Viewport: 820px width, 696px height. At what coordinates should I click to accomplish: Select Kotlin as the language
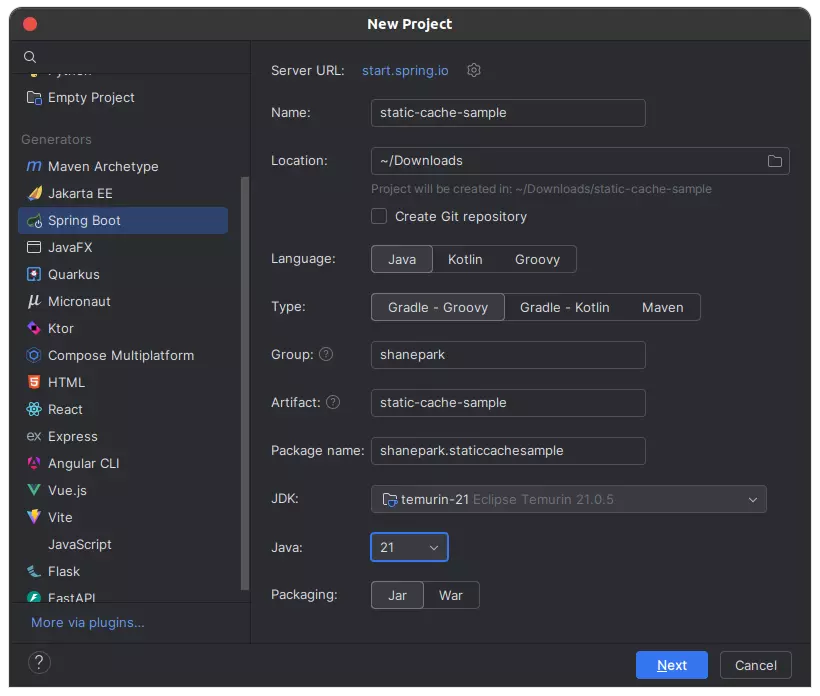coord(465,259)
